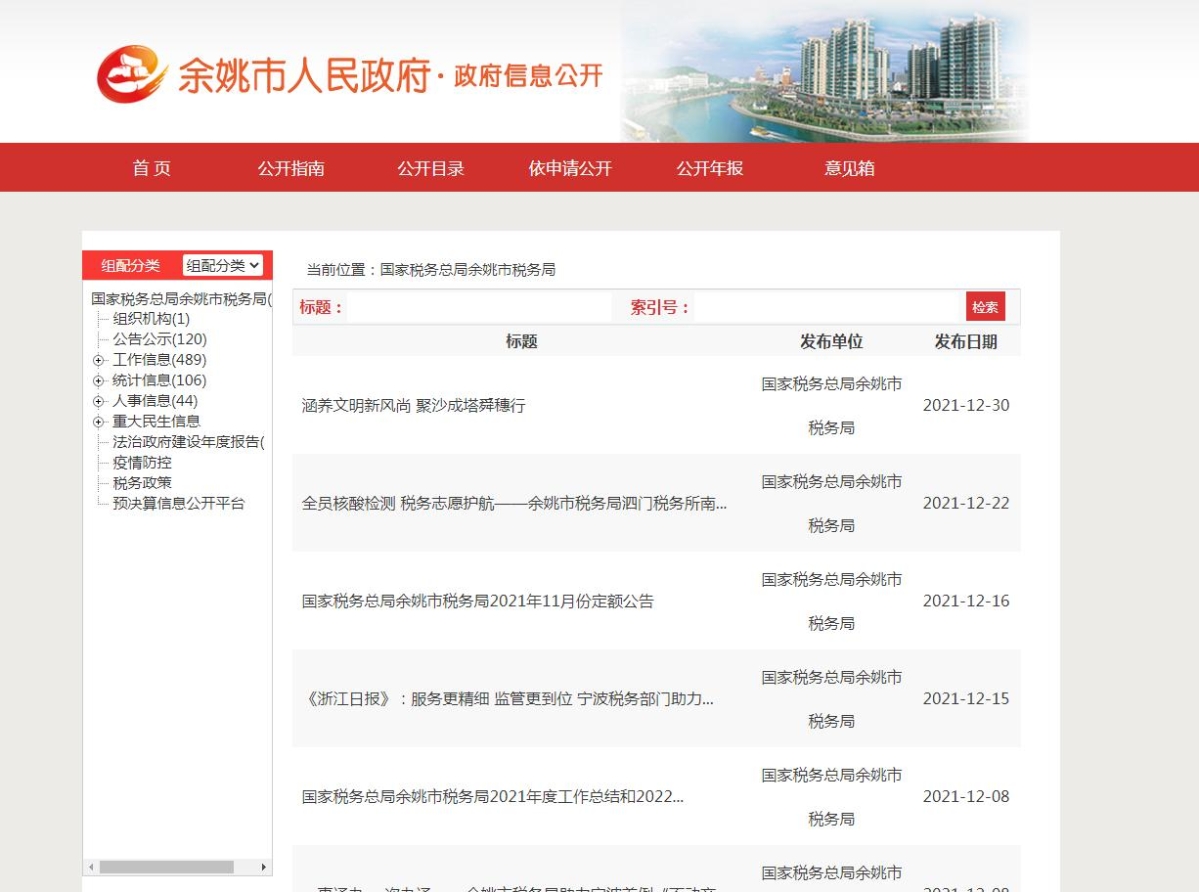Go to 首页 in navigation bar
Viewport: 1199px width, 892px height.
pyautogui.click(x=151, y=168)
